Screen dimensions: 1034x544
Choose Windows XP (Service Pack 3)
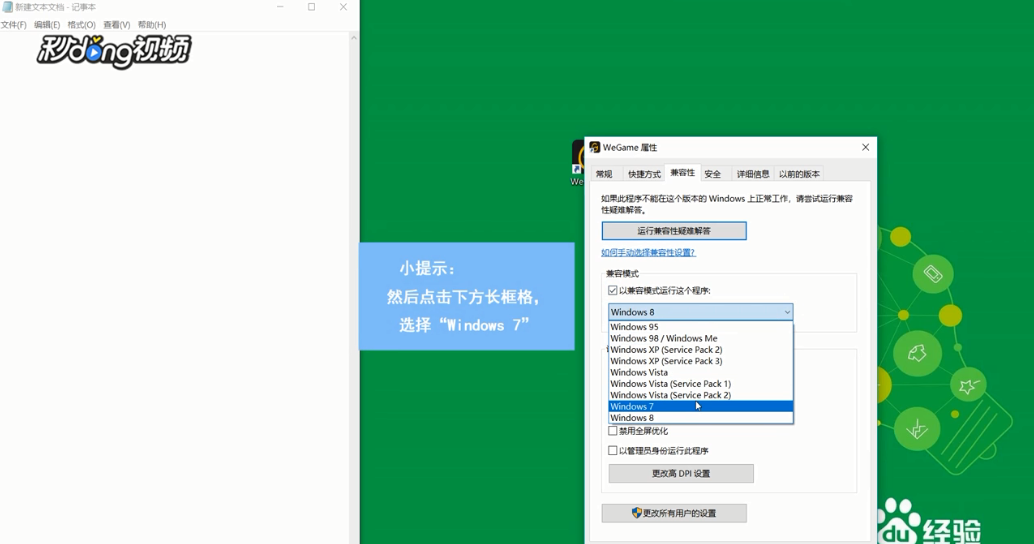coord(700,361)
